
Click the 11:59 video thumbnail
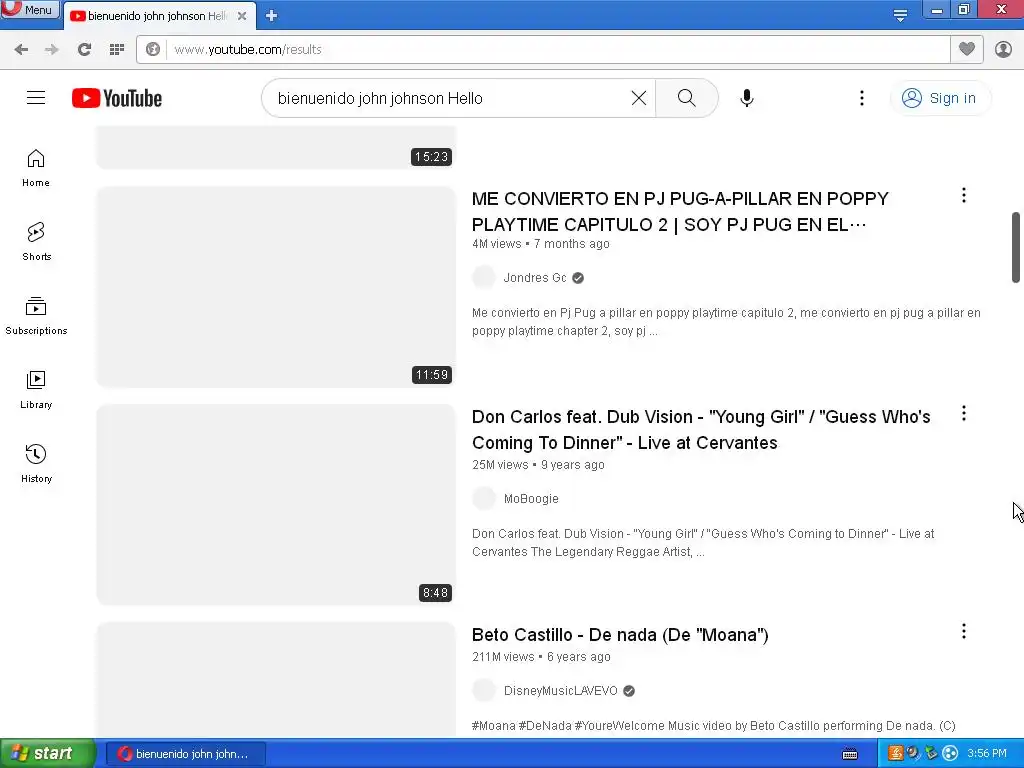pos(276,287)
